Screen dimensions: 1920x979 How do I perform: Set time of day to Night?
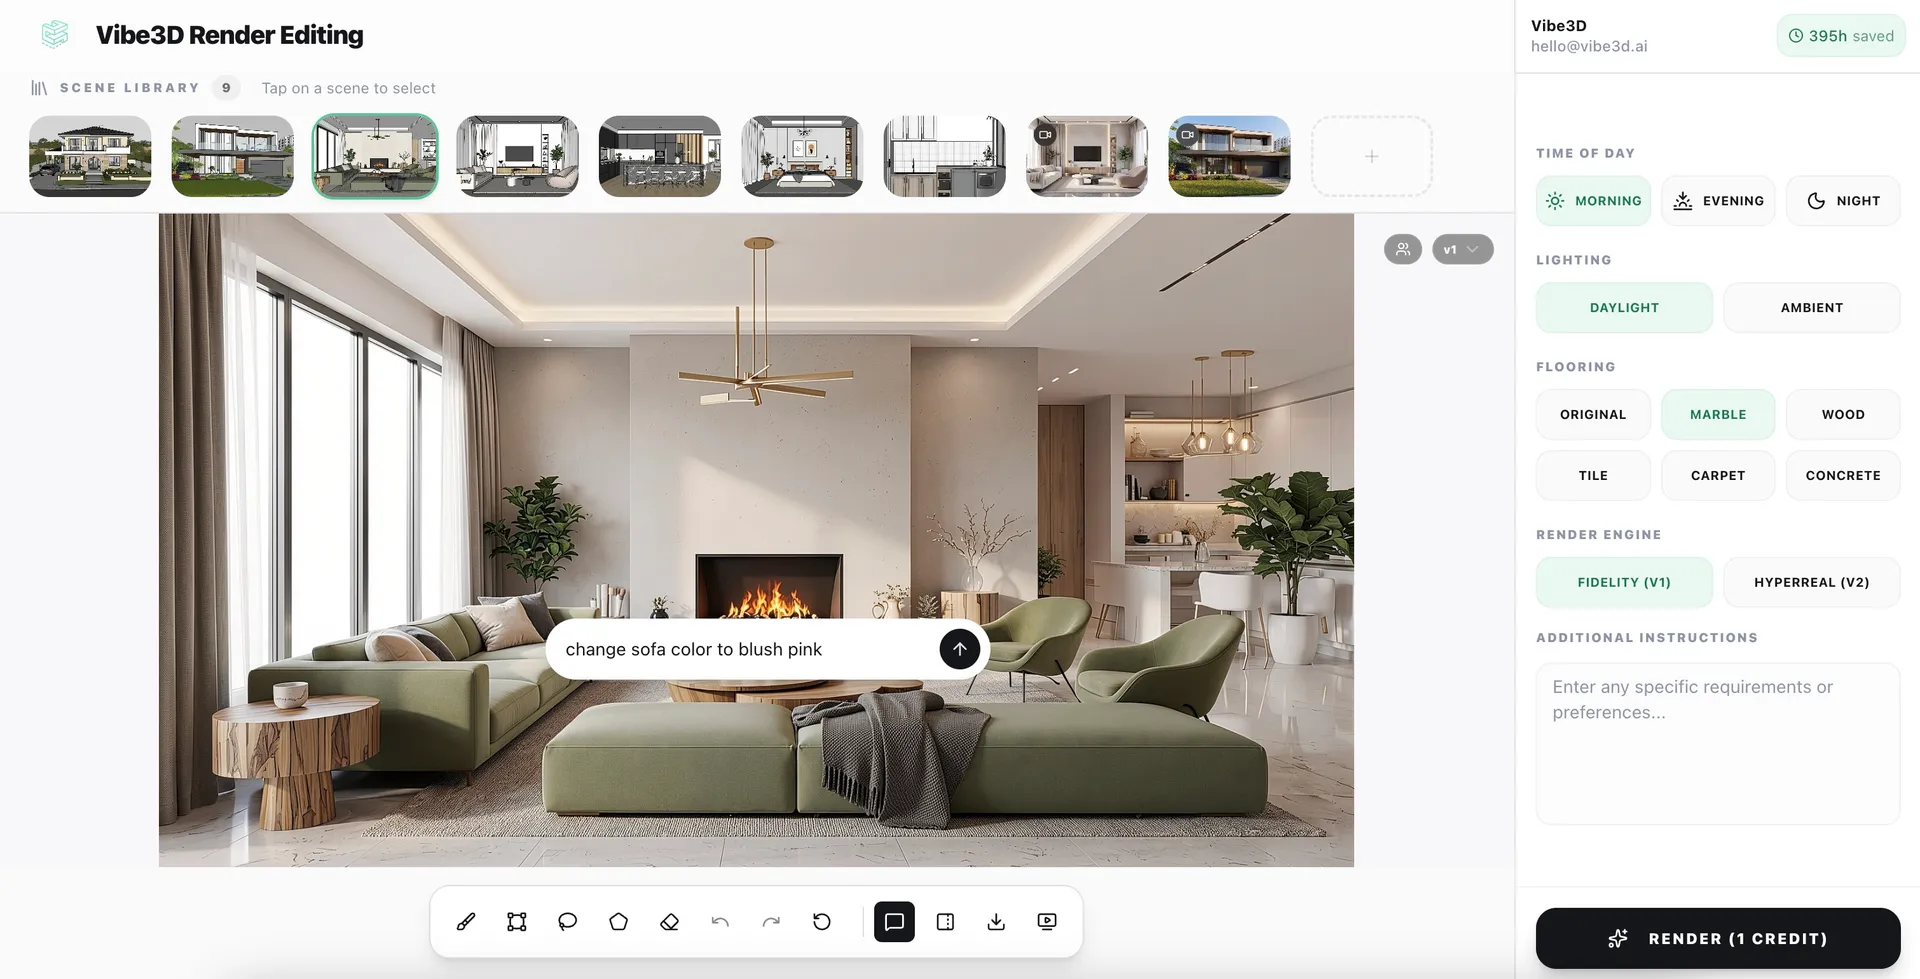1843,200
